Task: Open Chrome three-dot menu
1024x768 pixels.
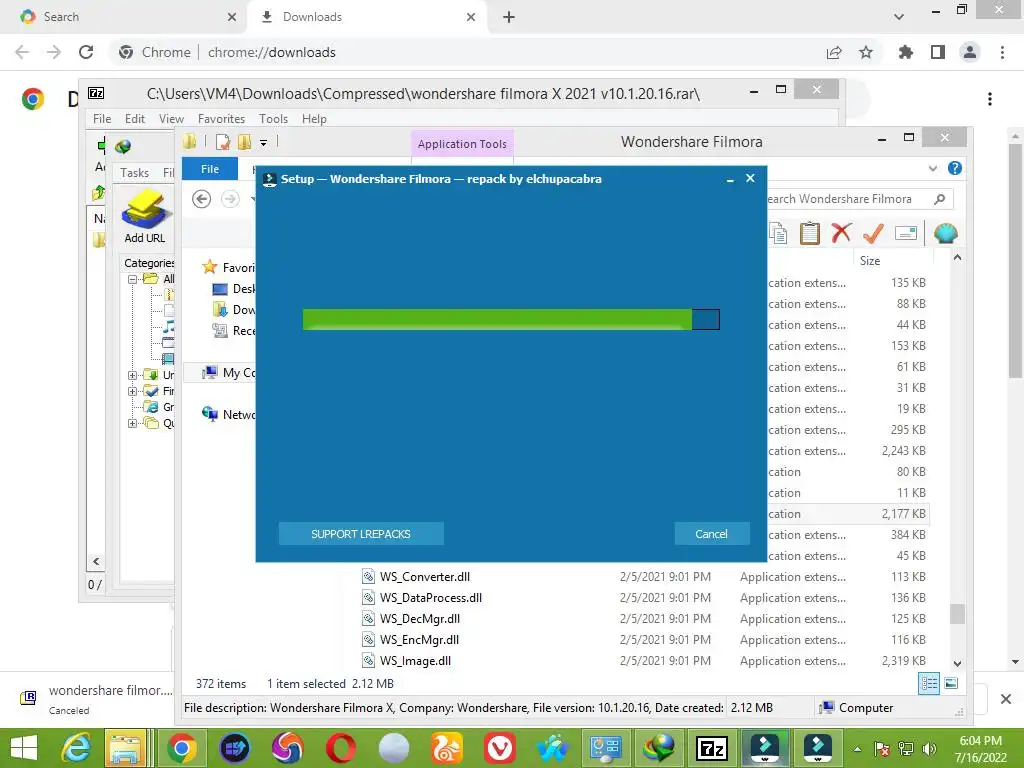Action: [x=1002, y=52]
